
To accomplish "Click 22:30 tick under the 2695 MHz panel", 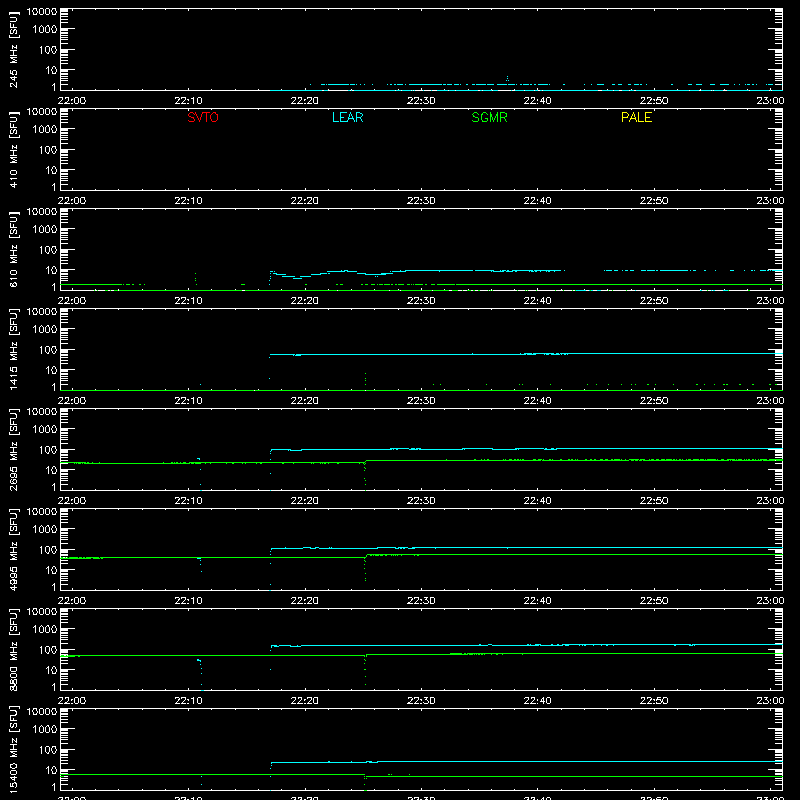I will pyautogui.click(x=421, y=501).
